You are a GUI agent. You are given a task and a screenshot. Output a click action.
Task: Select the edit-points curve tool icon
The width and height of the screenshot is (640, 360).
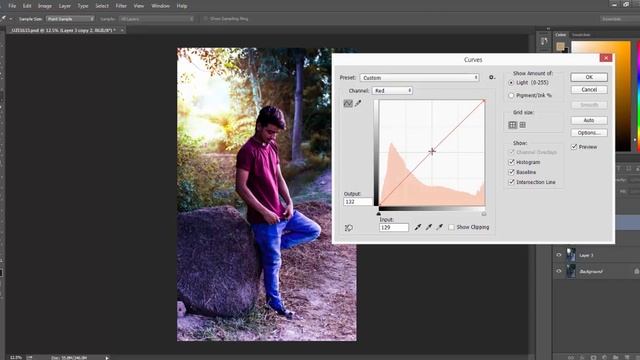(348, 104)
